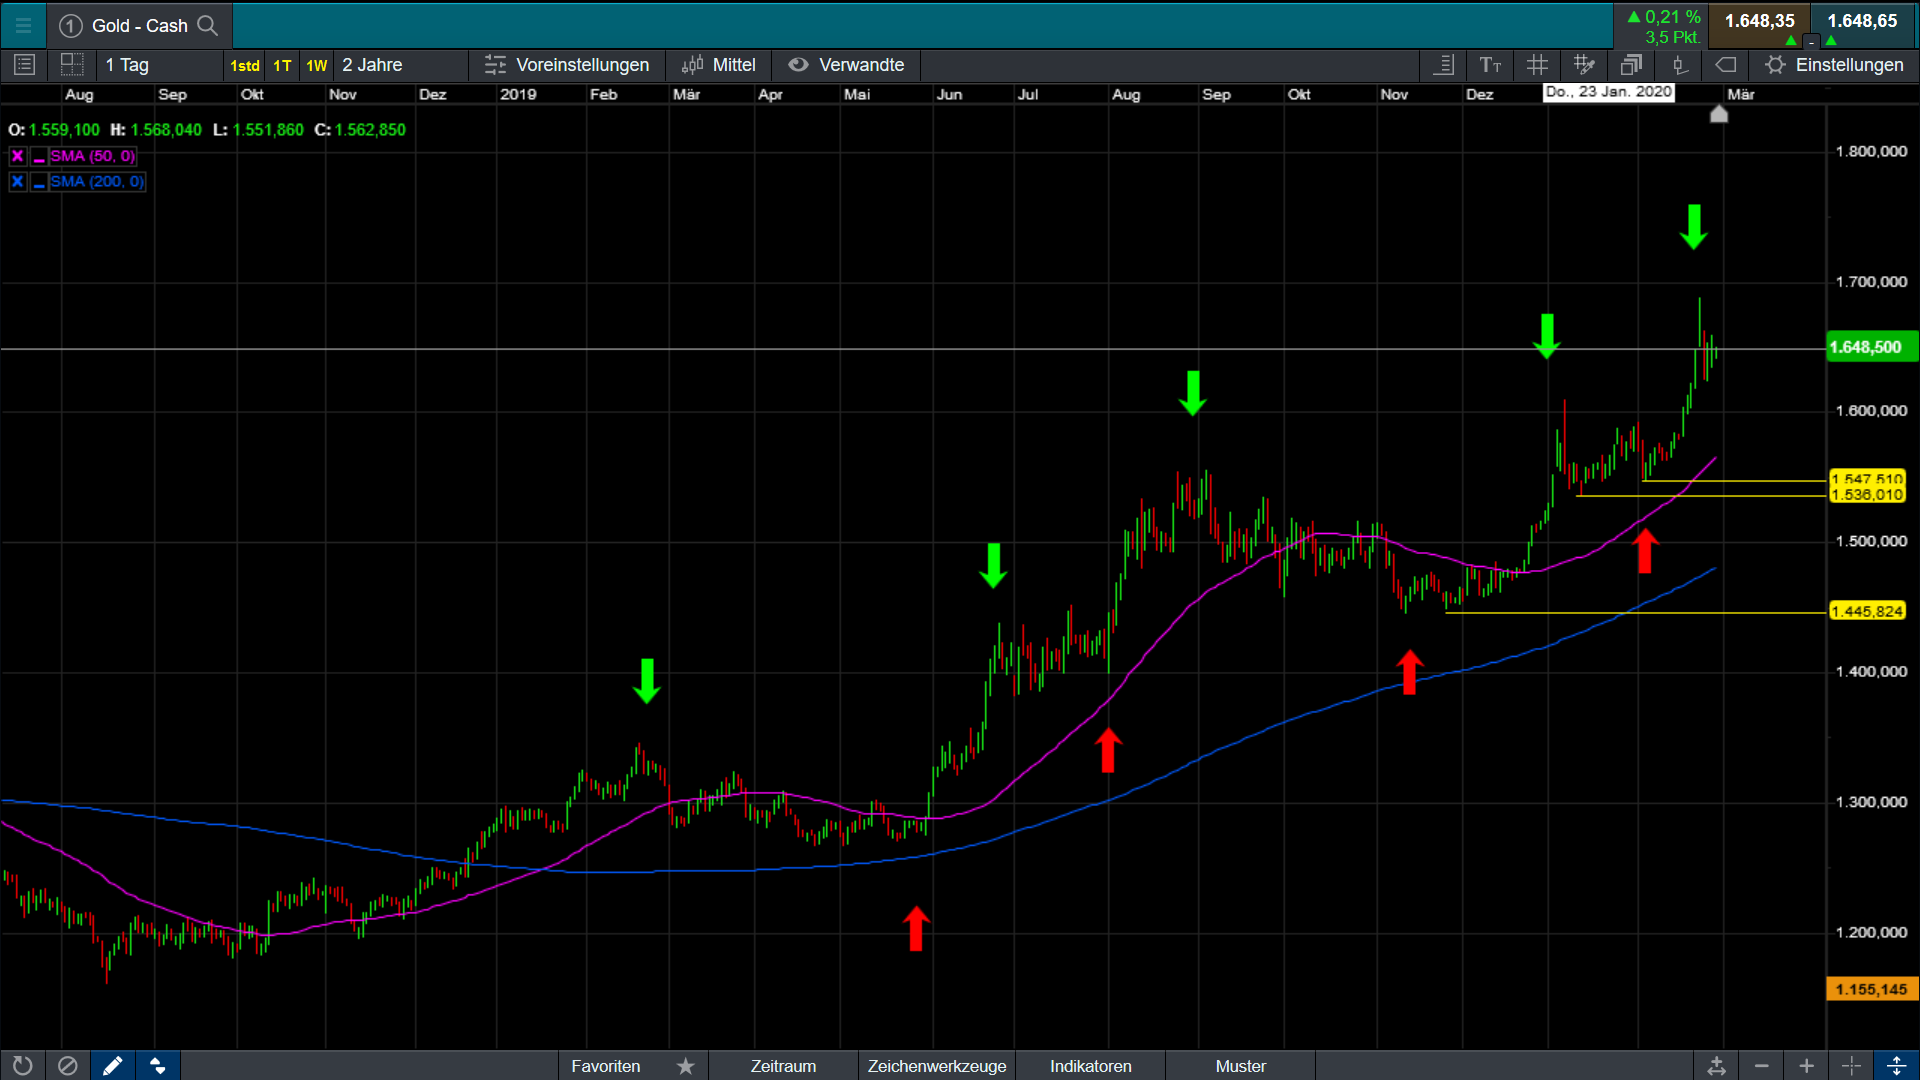The width and height of the screenshot is (1920, 1080).
Task: Click the reset refresh icon at bottom left
Action: (22, 1066)
